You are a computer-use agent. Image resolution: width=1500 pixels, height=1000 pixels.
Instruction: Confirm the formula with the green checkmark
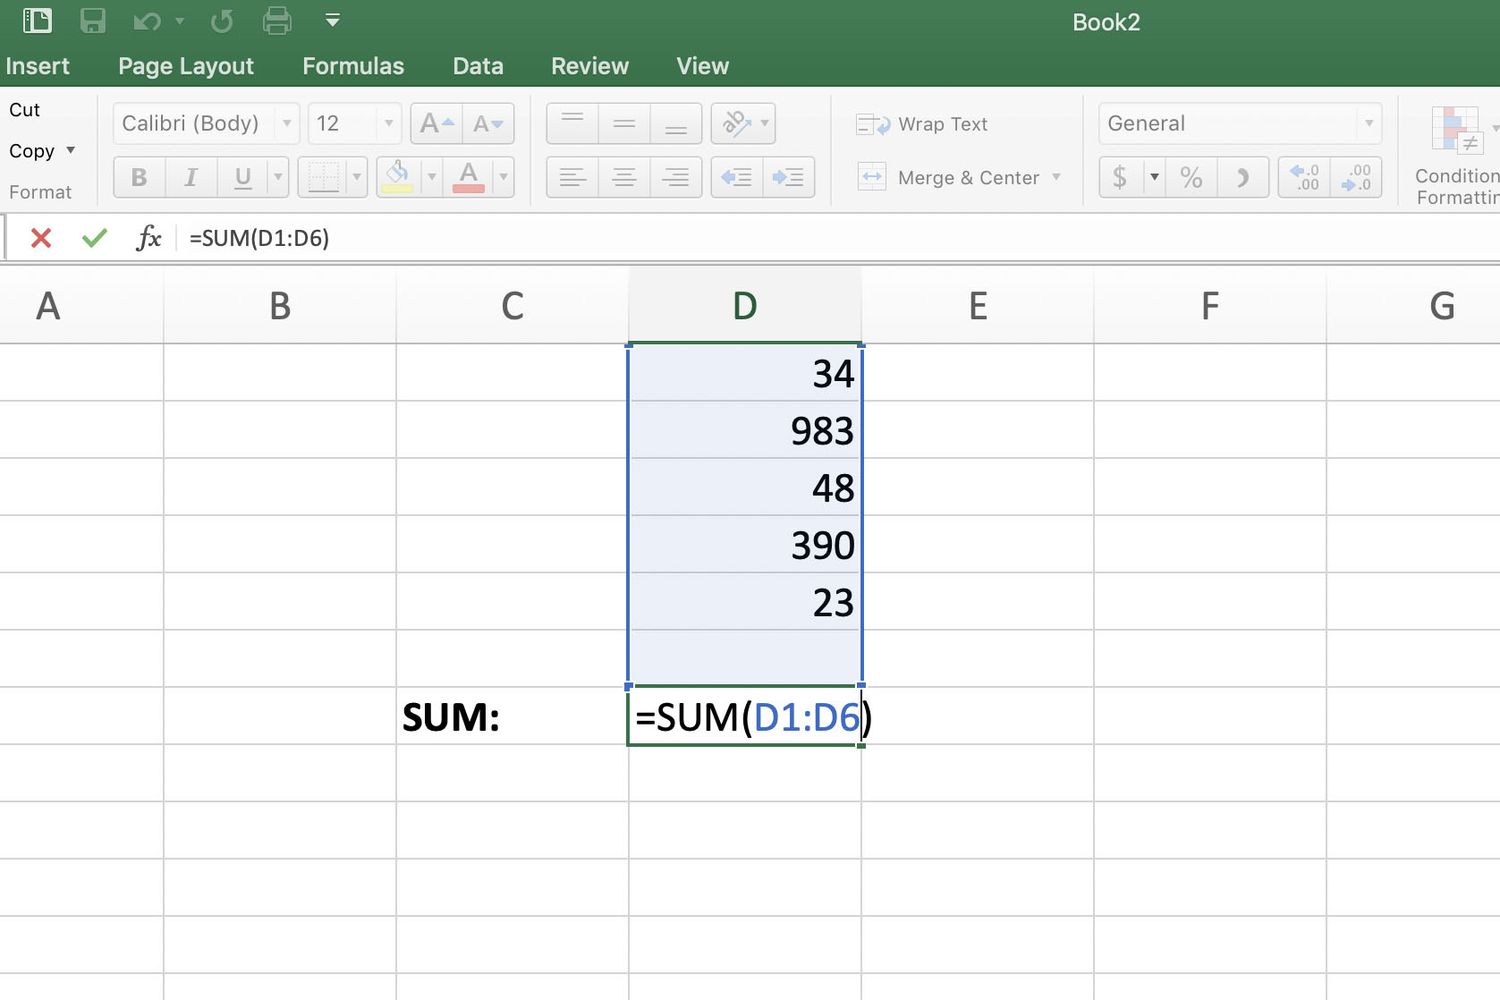click(x=94, y=238)
